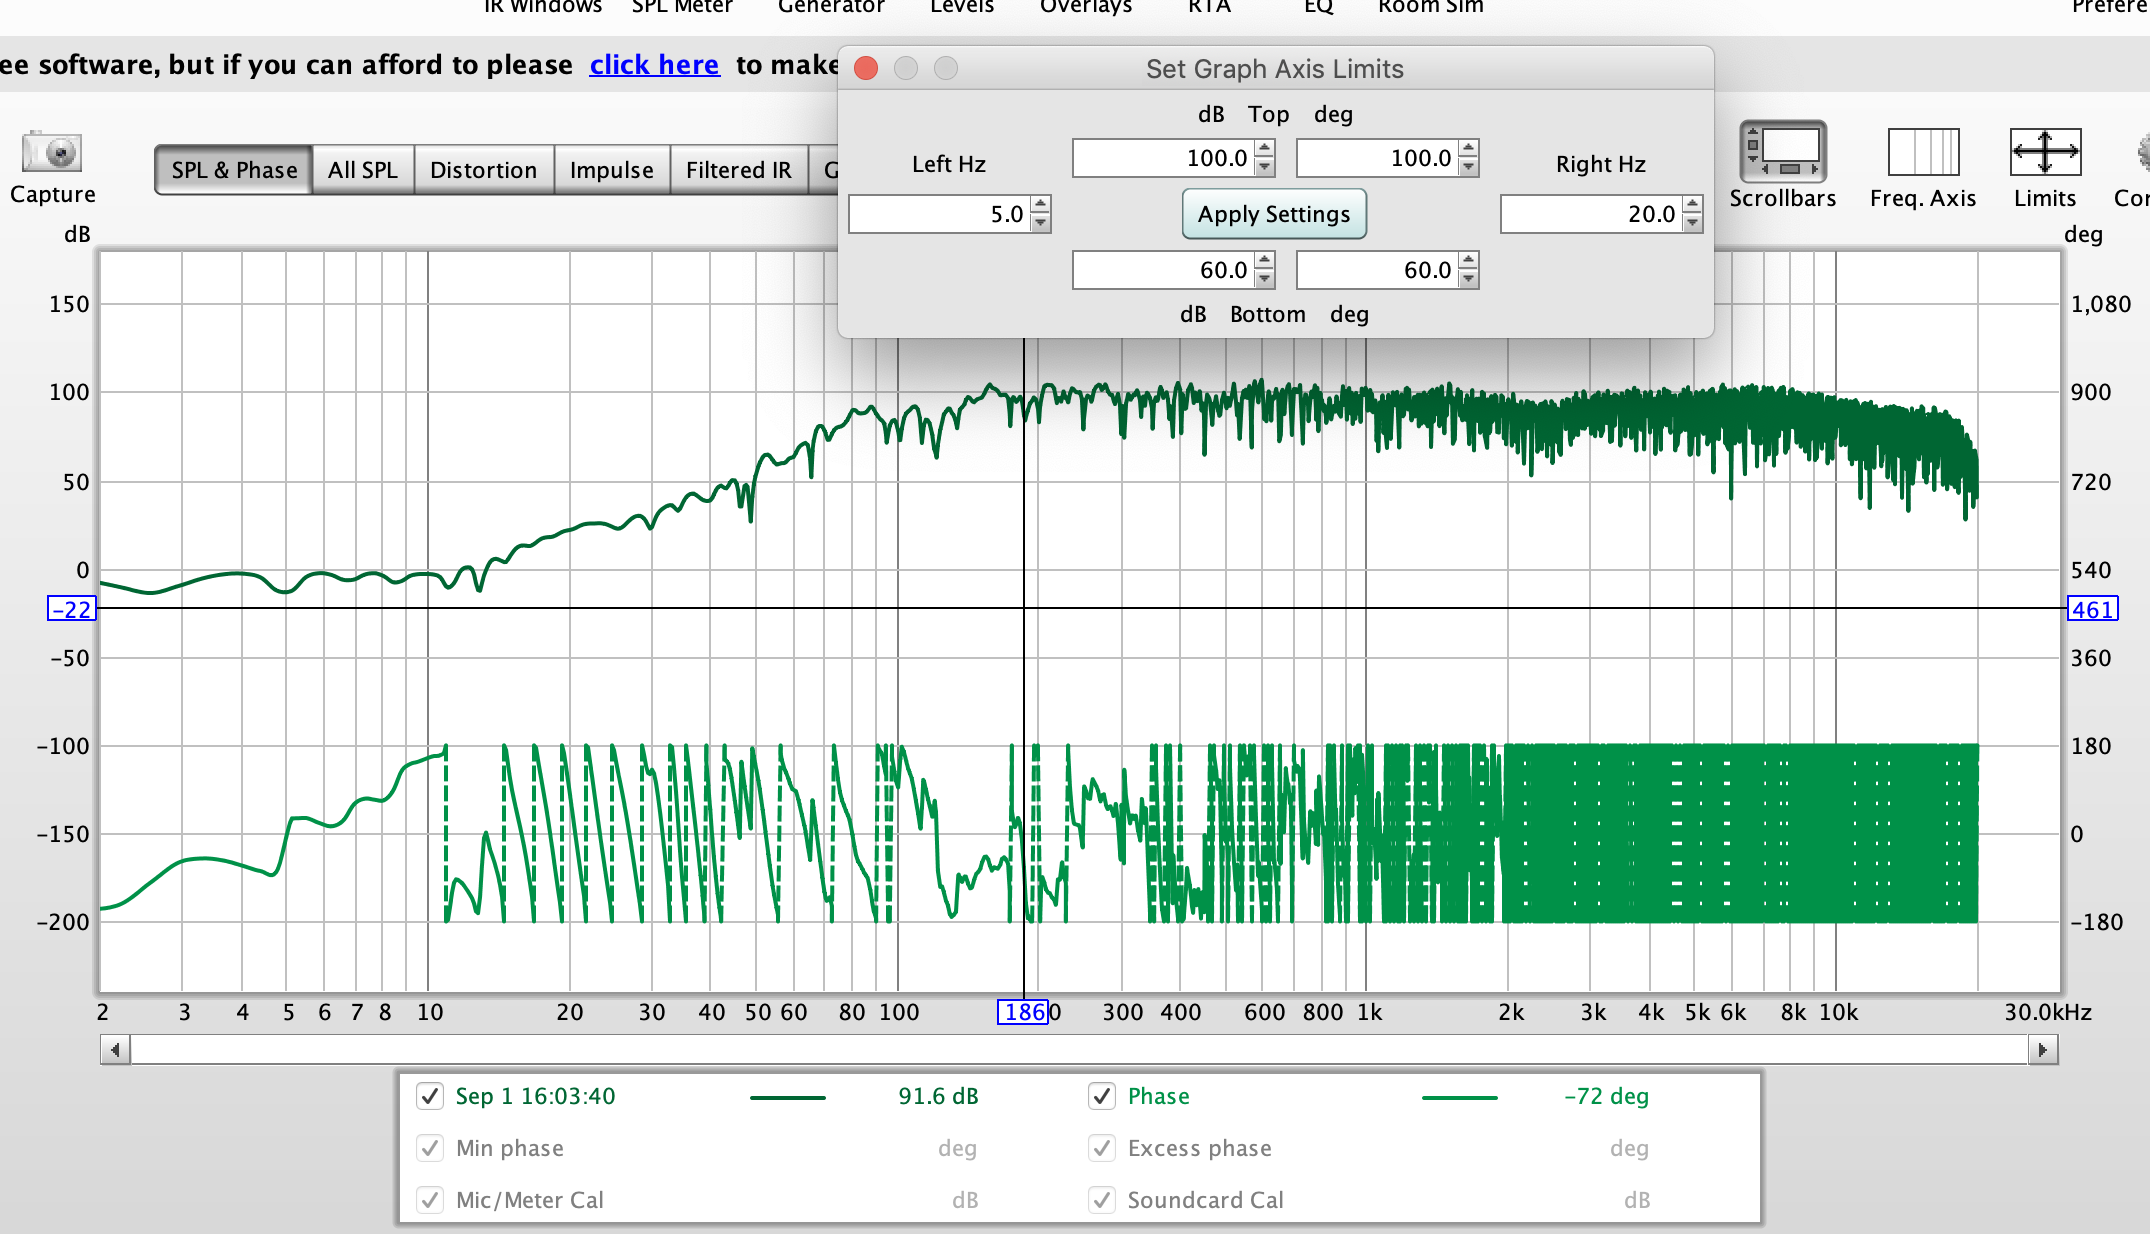The width and height of the screenshot is (2150, 1234).
Task: Click the Capture camera icon
Action: tap(52, 153)
